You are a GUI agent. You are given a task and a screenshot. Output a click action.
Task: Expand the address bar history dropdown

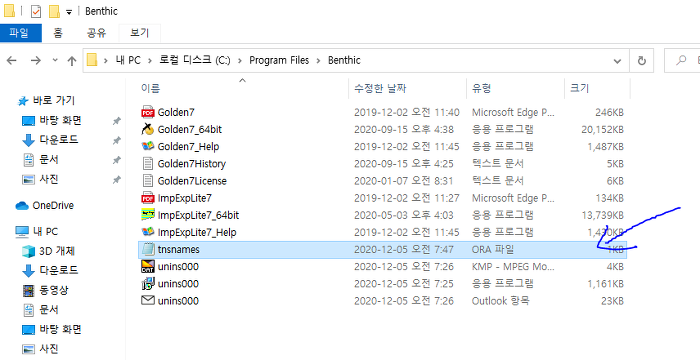coord(617,61)
